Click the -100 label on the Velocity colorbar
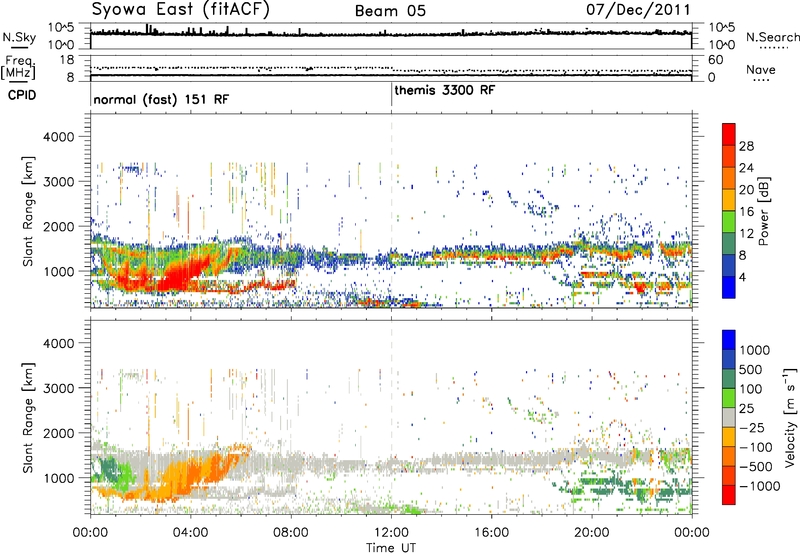The height and width of the screenshot is (554, 800). point(758,447)
